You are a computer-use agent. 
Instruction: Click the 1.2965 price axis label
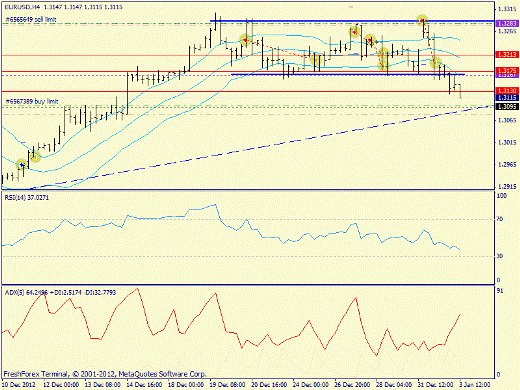pos(507,165)
